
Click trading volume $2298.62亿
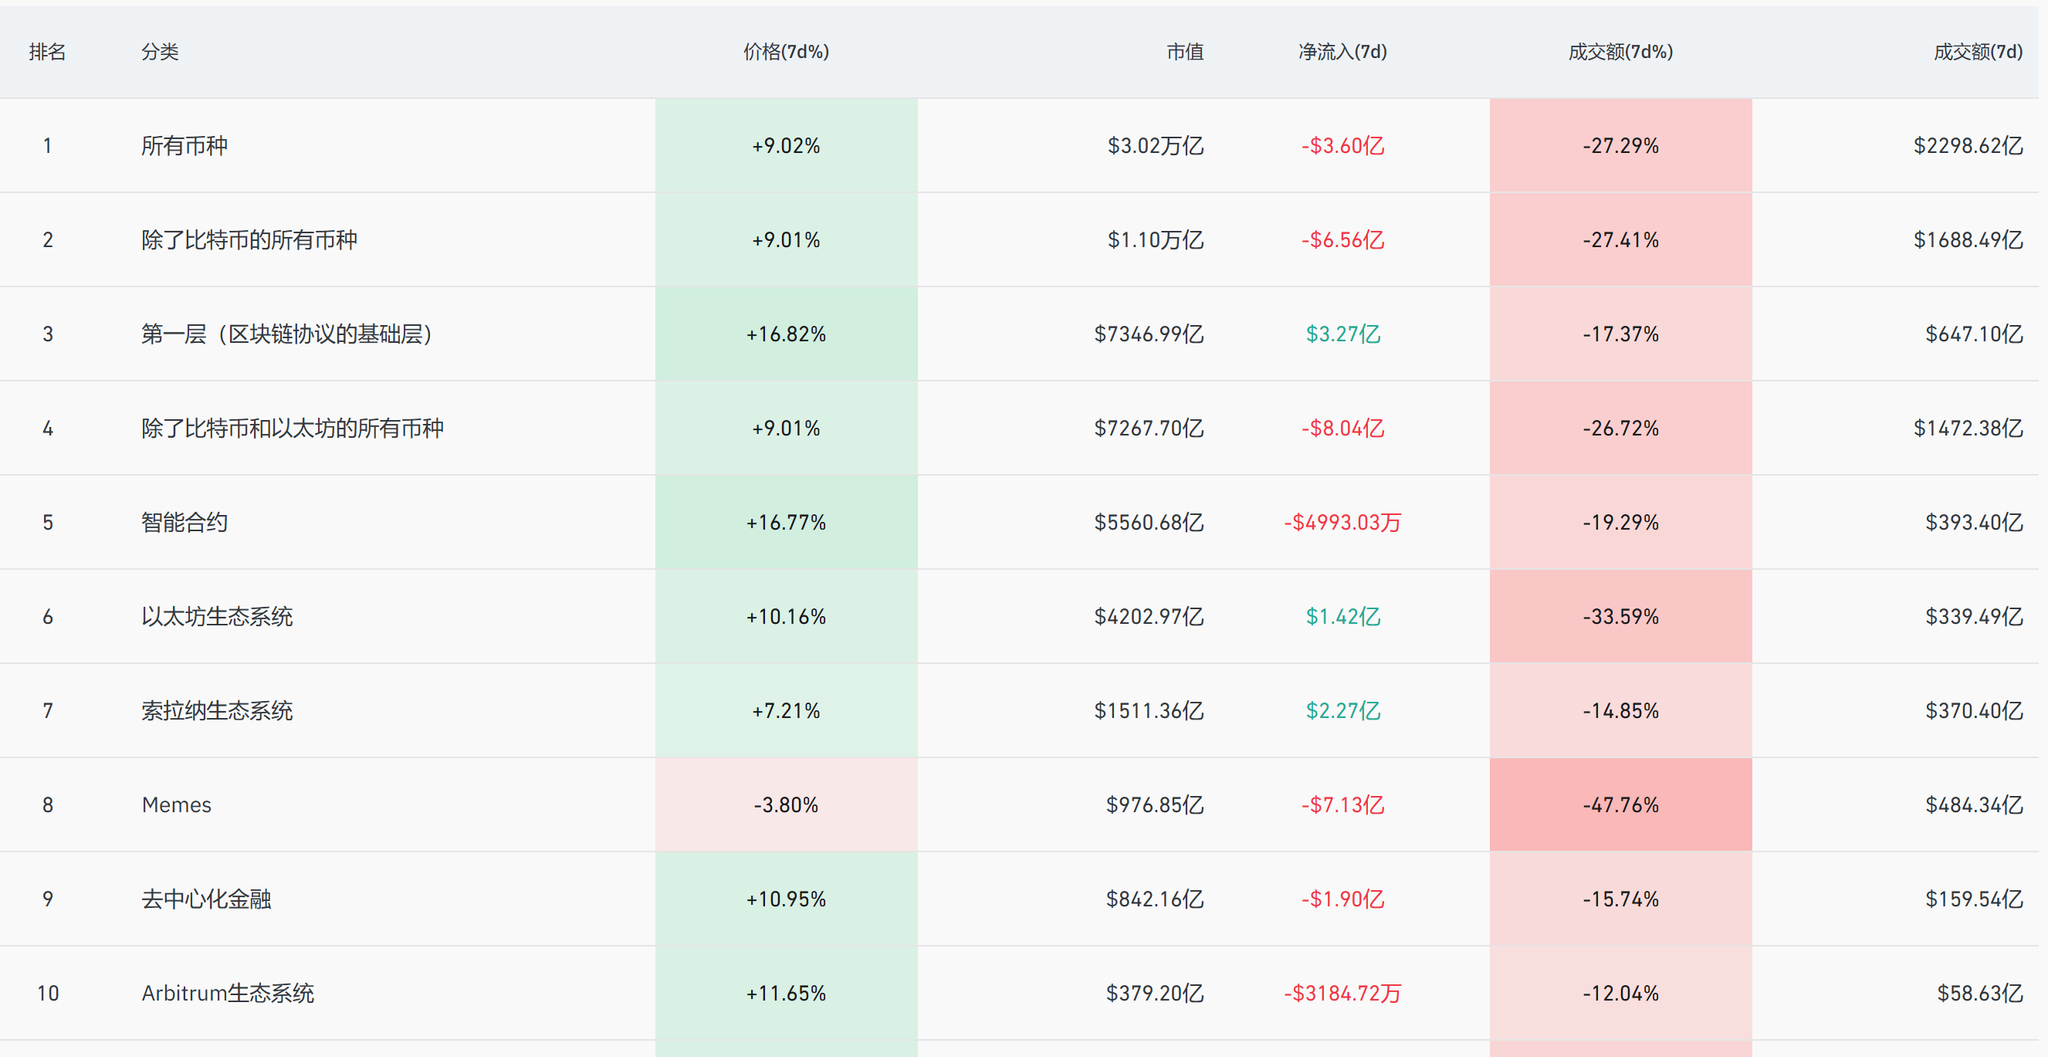(1968, 146)
